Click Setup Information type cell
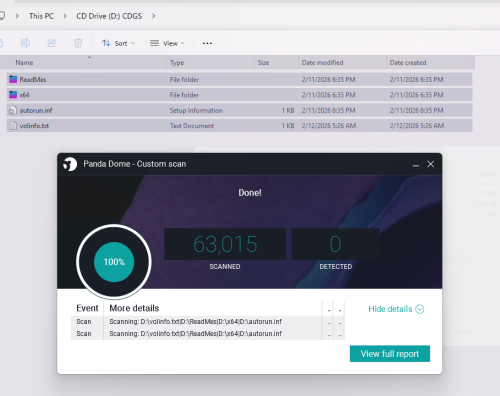This screenshot has height=396, width=500. (196, 110)
